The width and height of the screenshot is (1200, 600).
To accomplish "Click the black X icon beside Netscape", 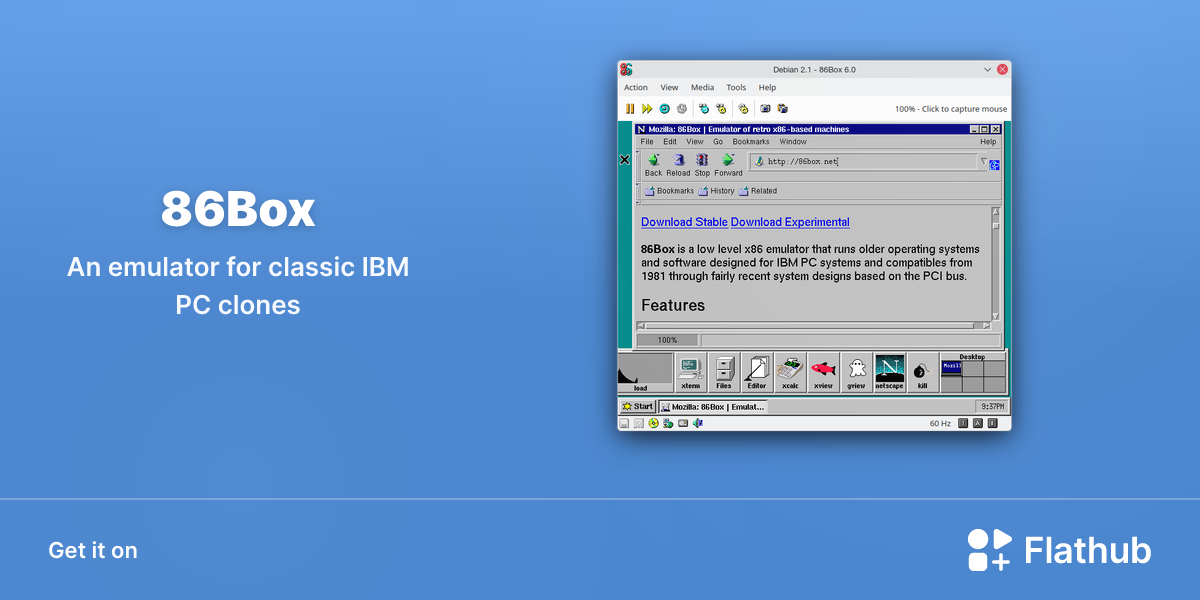I will [625, 160].
